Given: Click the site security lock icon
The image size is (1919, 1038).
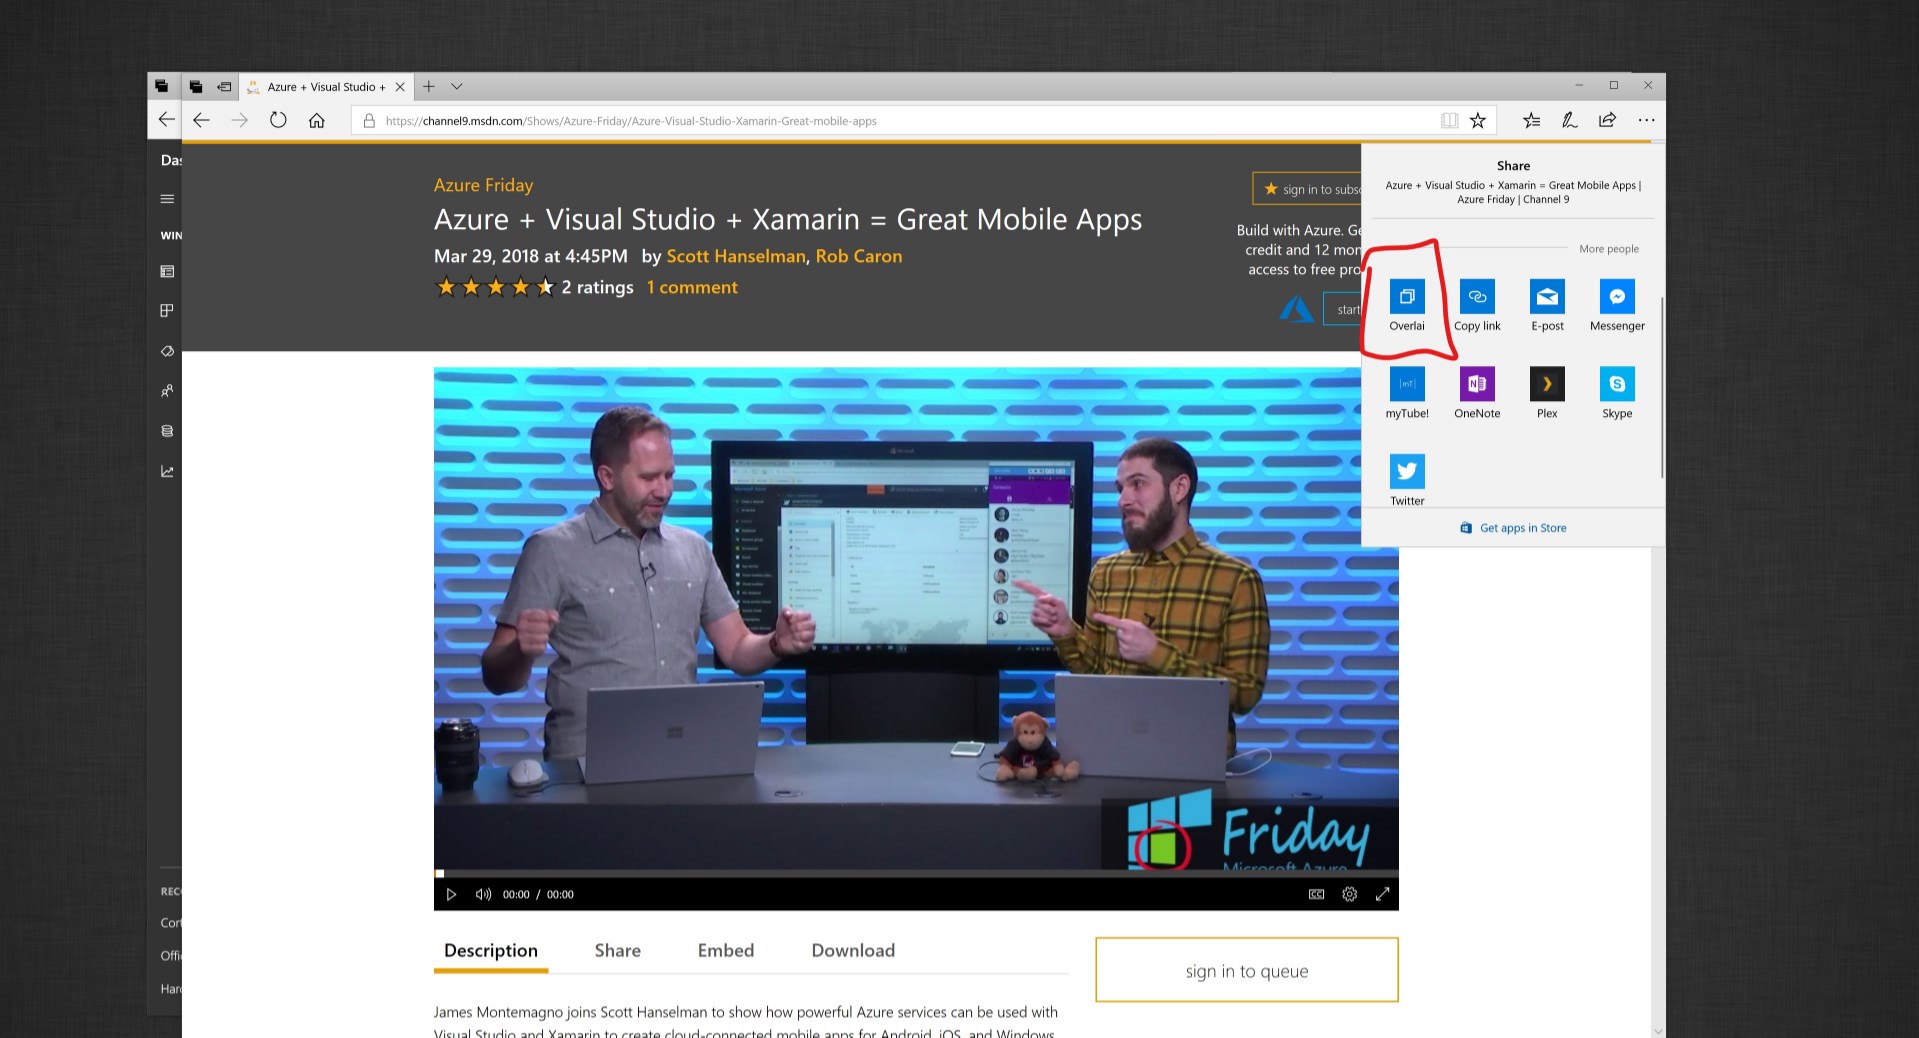Looking at the screenshot, I should [369, 121].
